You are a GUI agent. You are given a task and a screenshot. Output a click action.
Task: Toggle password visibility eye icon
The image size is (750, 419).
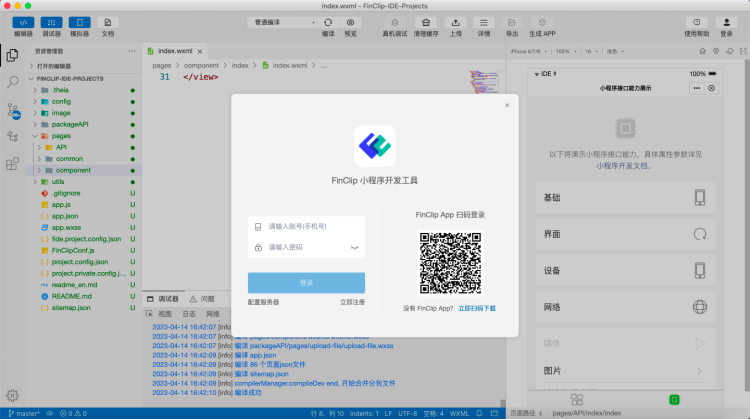click(354, 248)
